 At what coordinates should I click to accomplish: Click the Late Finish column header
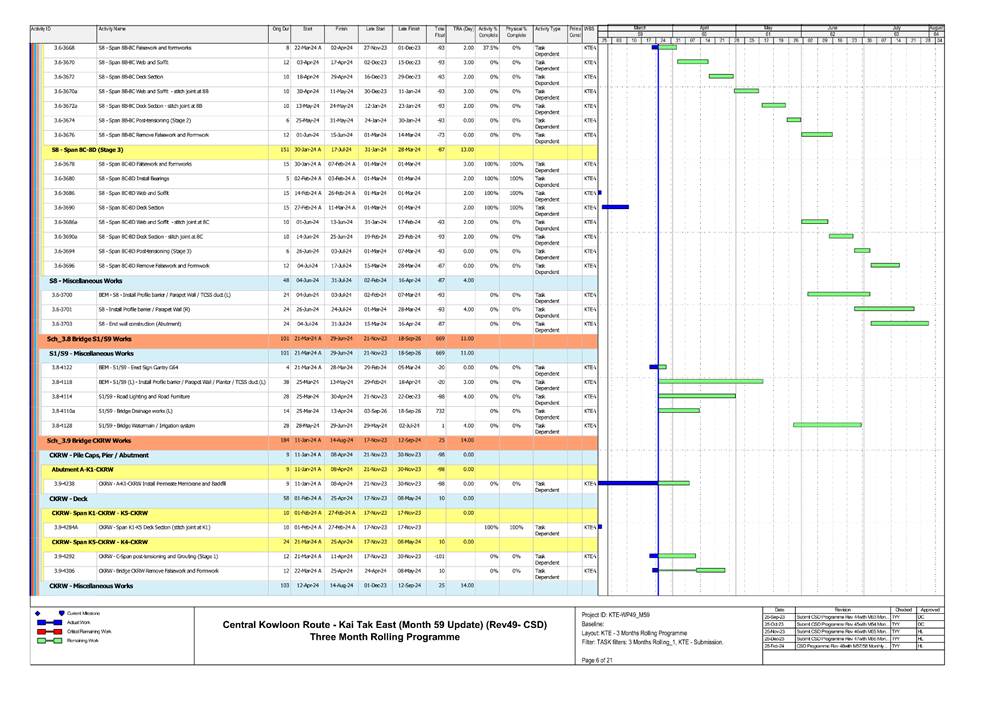408,31
